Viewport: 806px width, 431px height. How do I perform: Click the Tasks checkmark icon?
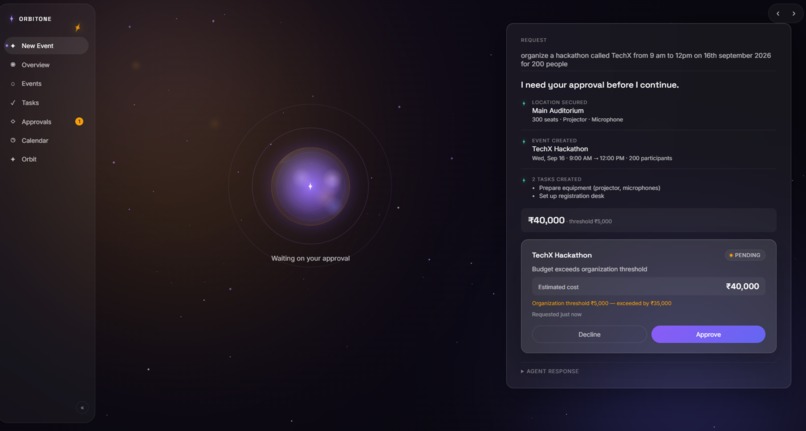[13, 103]
